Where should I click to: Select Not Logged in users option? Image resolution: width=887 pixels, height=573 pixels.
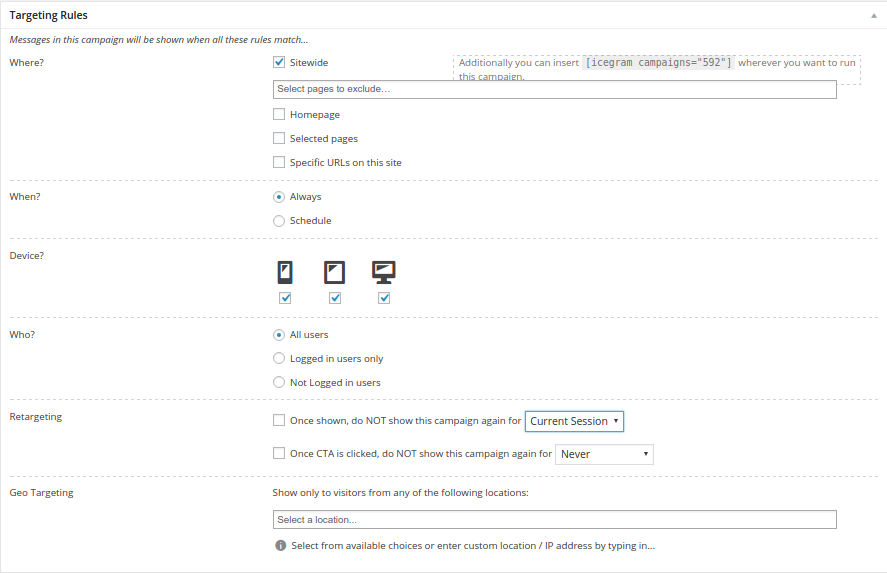pos(279,382)
